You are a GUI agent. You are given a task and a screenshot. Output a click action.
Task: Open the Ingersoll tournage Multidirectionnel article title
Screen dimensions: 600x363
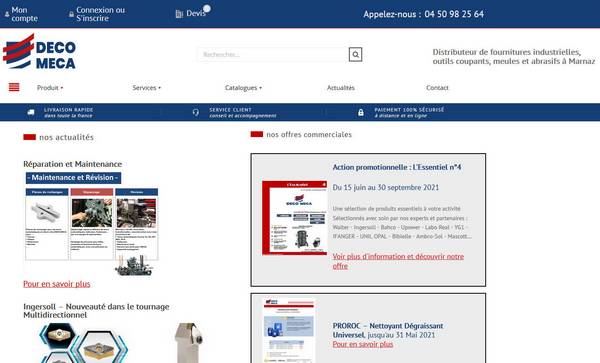(96, 311)
